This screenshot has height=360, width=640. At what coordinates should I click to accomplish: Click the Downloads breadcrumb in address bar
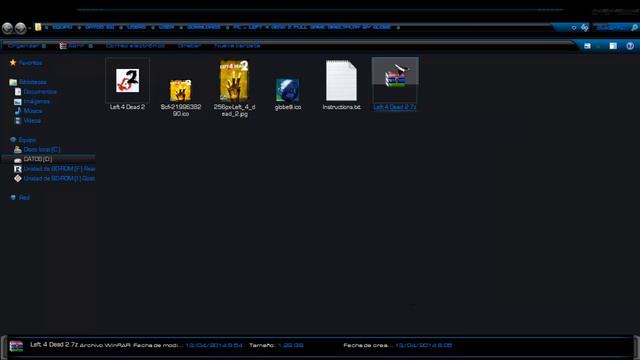[204, 27]
